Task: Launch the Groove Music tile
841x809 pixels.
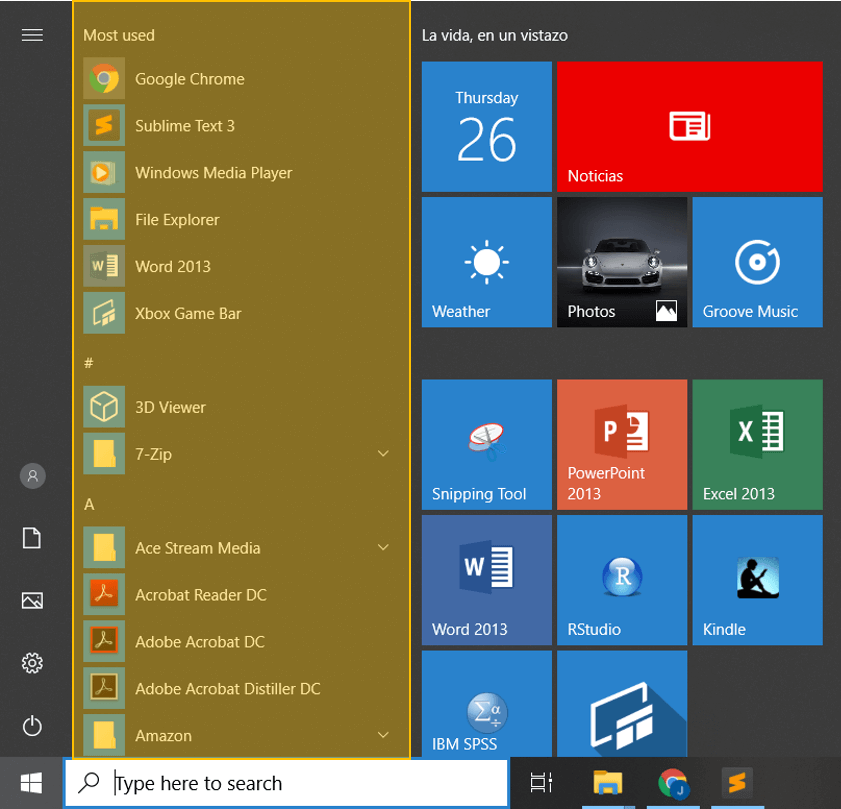Action: [757, 262]
